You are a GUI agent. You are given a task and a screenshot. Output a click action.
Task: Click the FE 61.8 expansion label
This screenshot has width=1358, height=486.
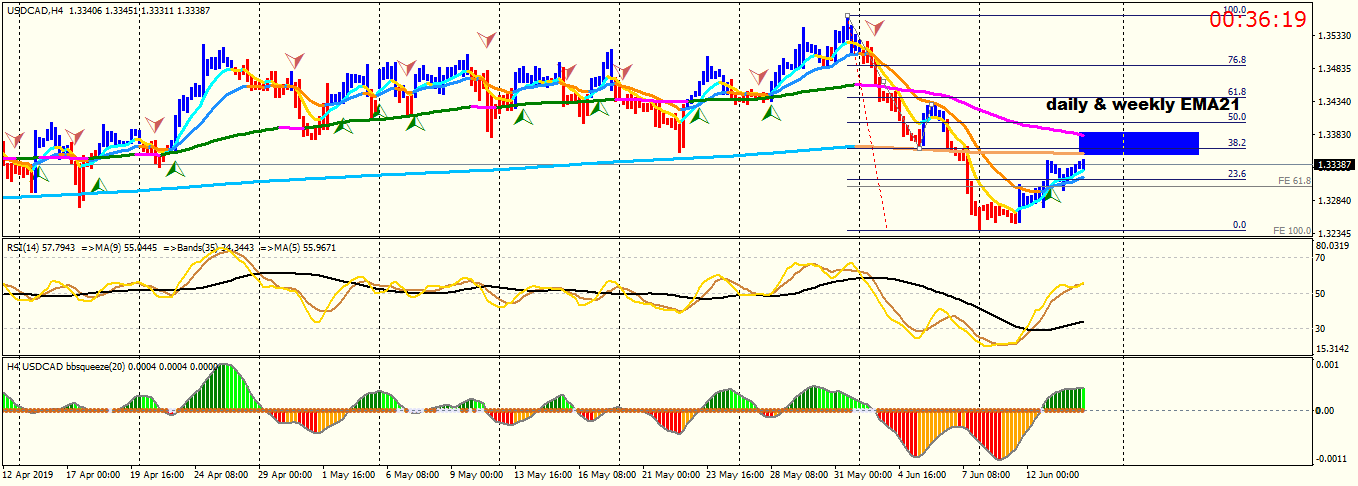[x=1294, y=181]
